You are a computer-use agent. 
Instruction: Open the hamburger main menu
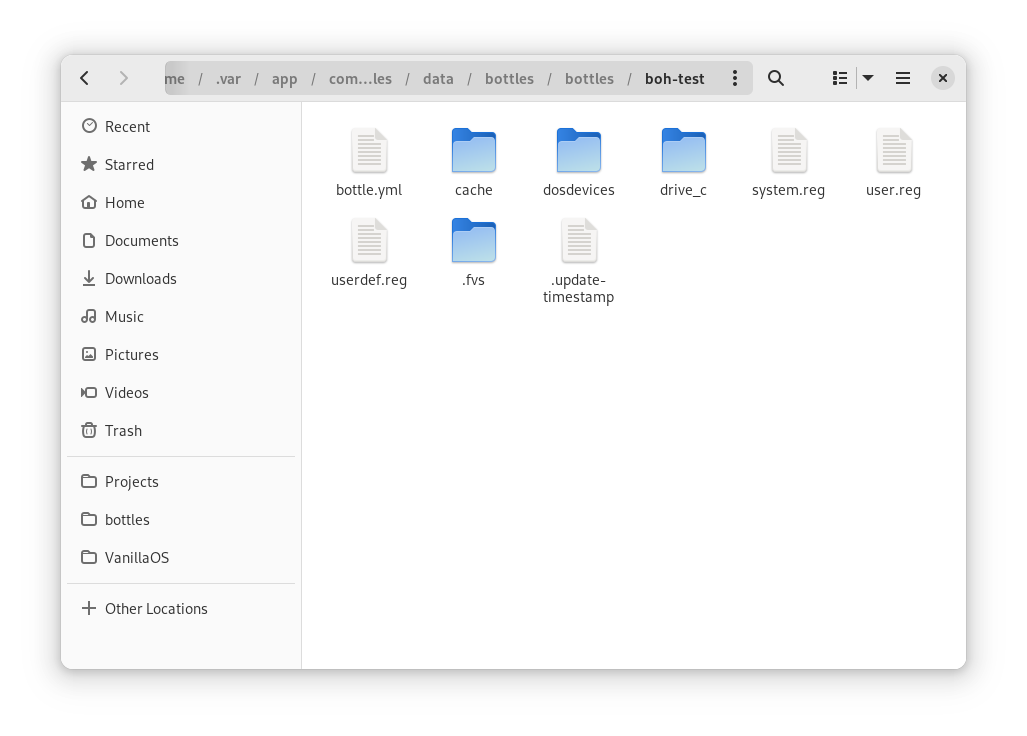point(903,79)
